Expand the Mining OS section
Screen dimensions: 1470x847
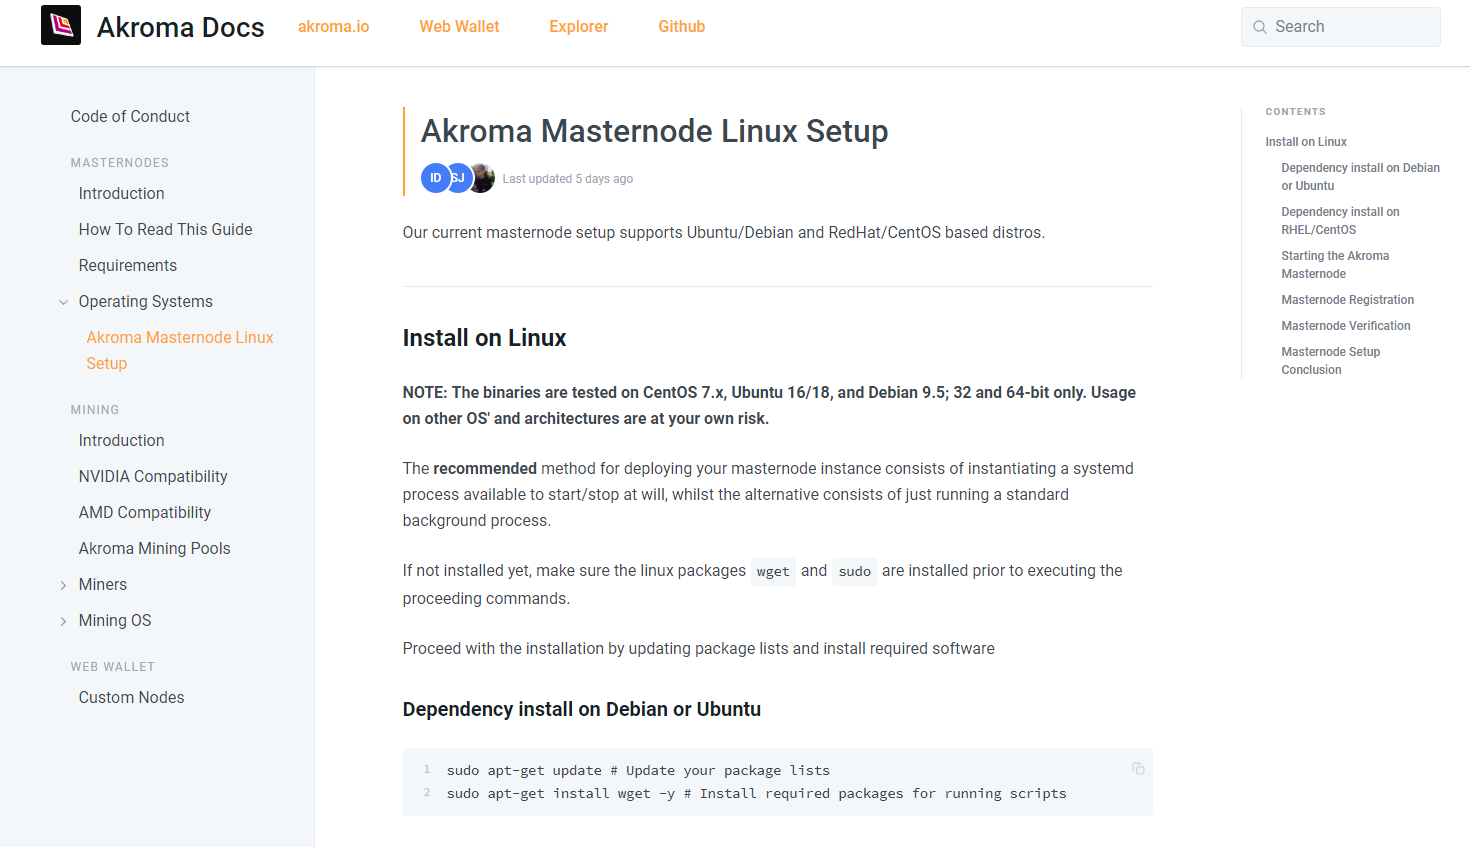pos(64,621)
